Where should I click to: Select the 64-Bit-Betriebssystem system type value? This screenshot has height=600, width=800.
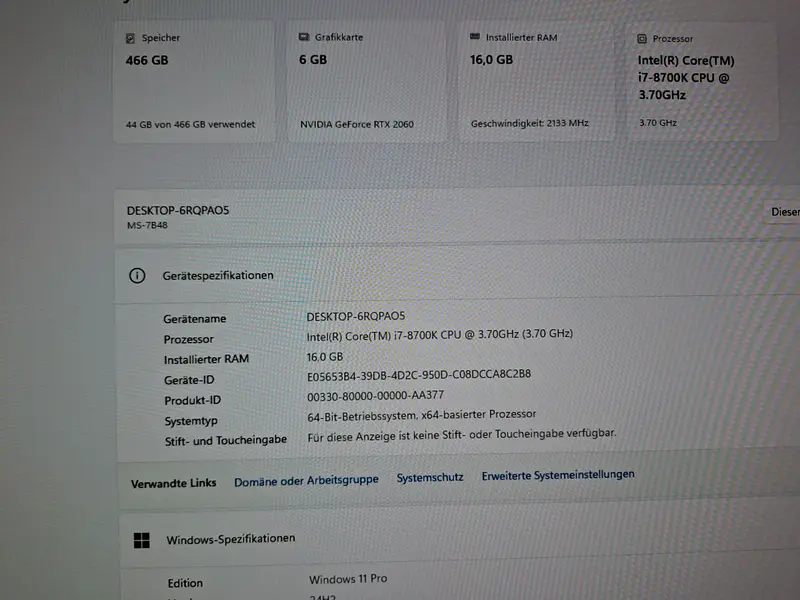pyautogui.click(x=421, y=415)
